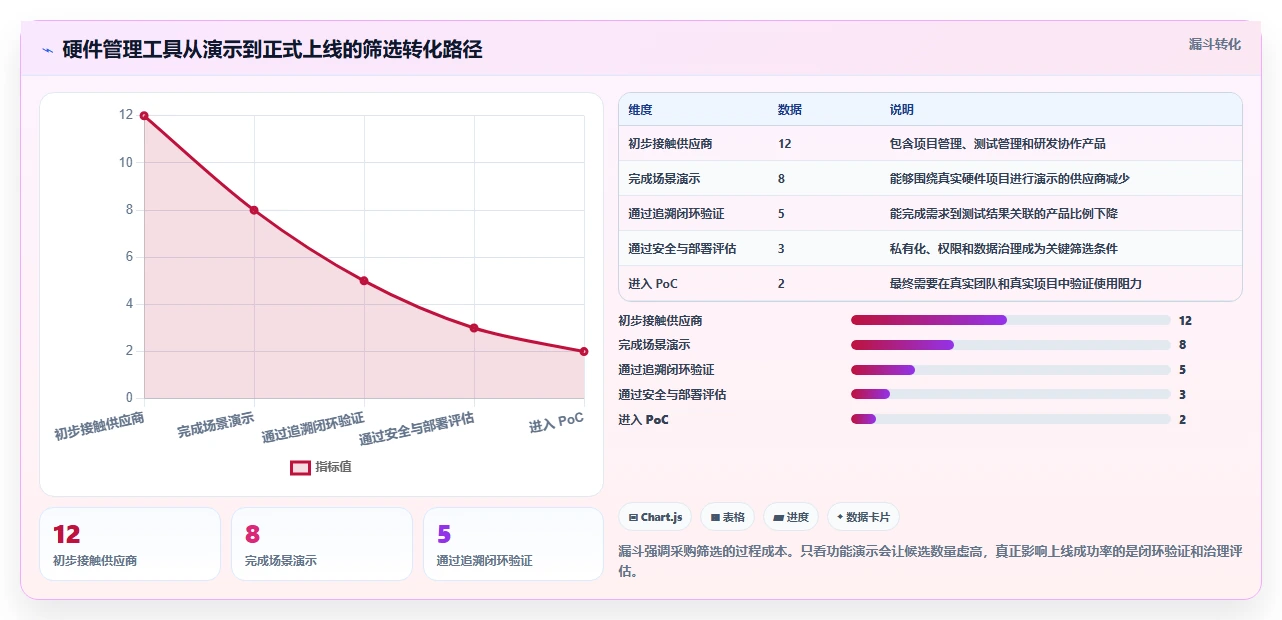Click the 进度 tag

tap(790, 517)
